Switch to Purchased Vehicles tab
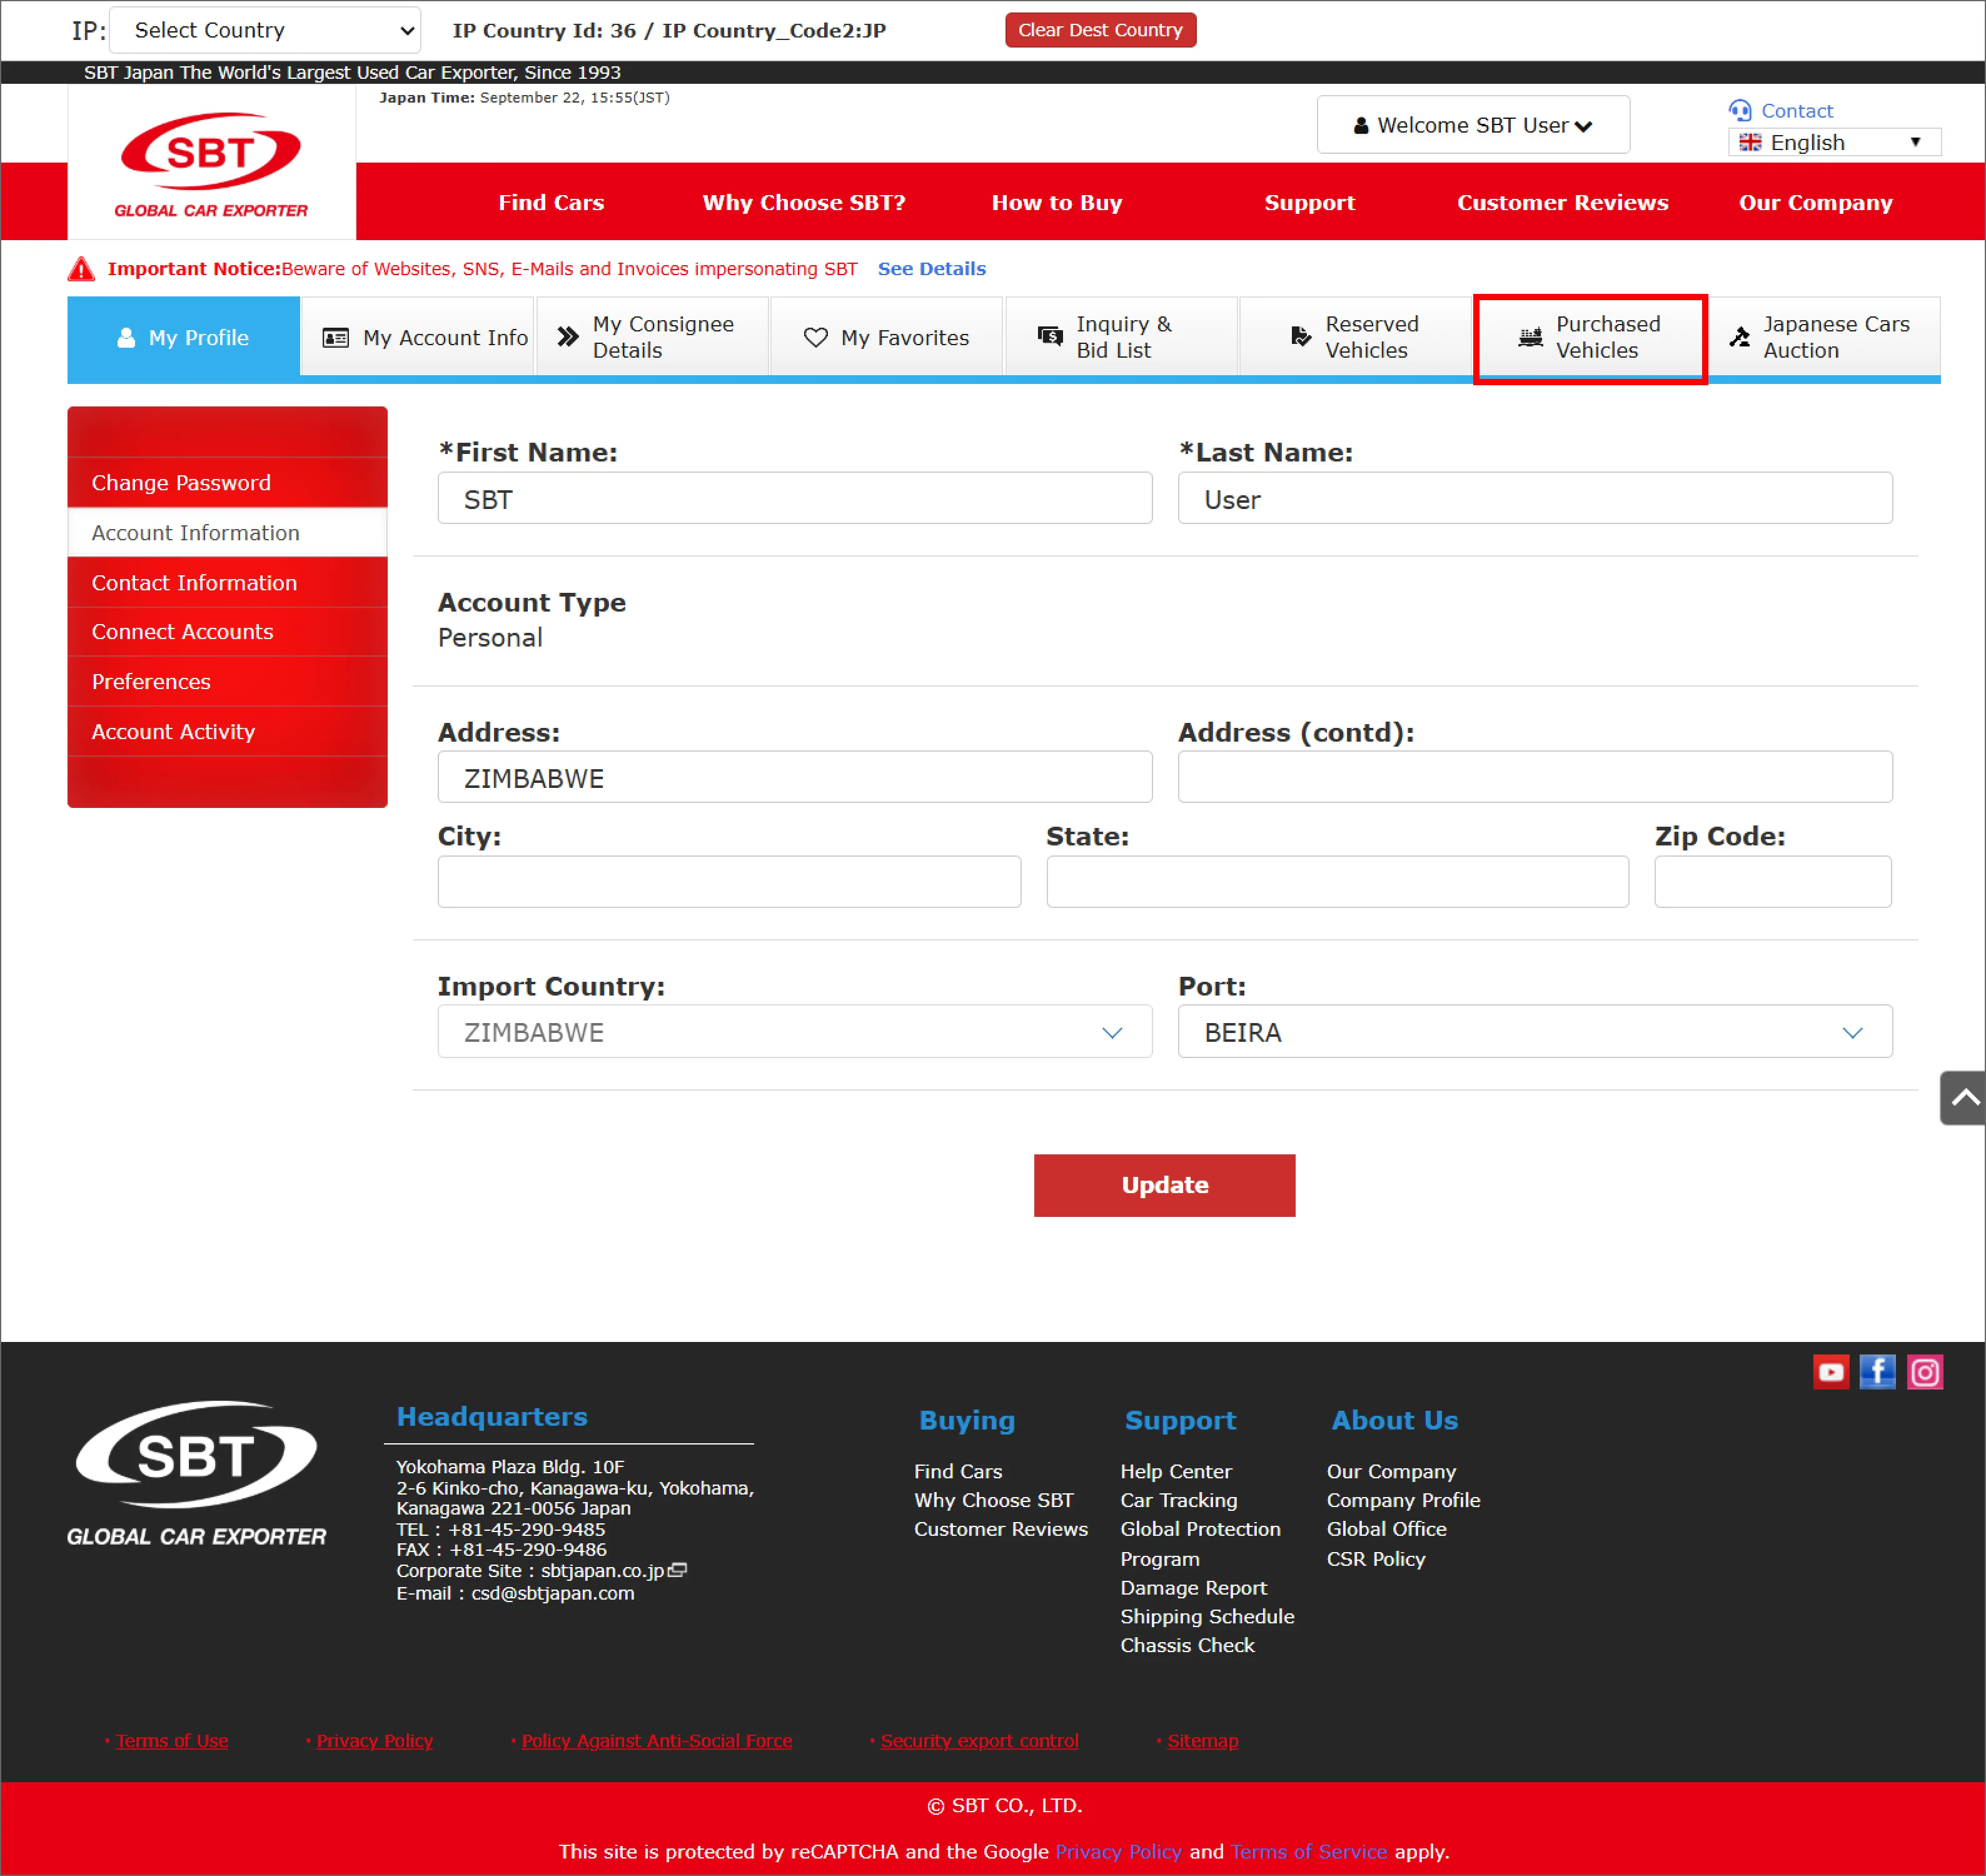The height and width of the screenshot is (1876, 1986). click(1589, 338)
